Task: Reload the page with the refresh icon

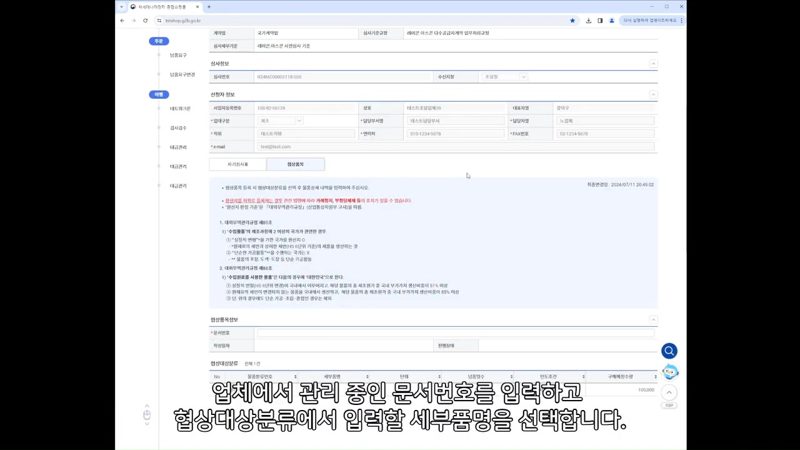Action: point(145,21)
